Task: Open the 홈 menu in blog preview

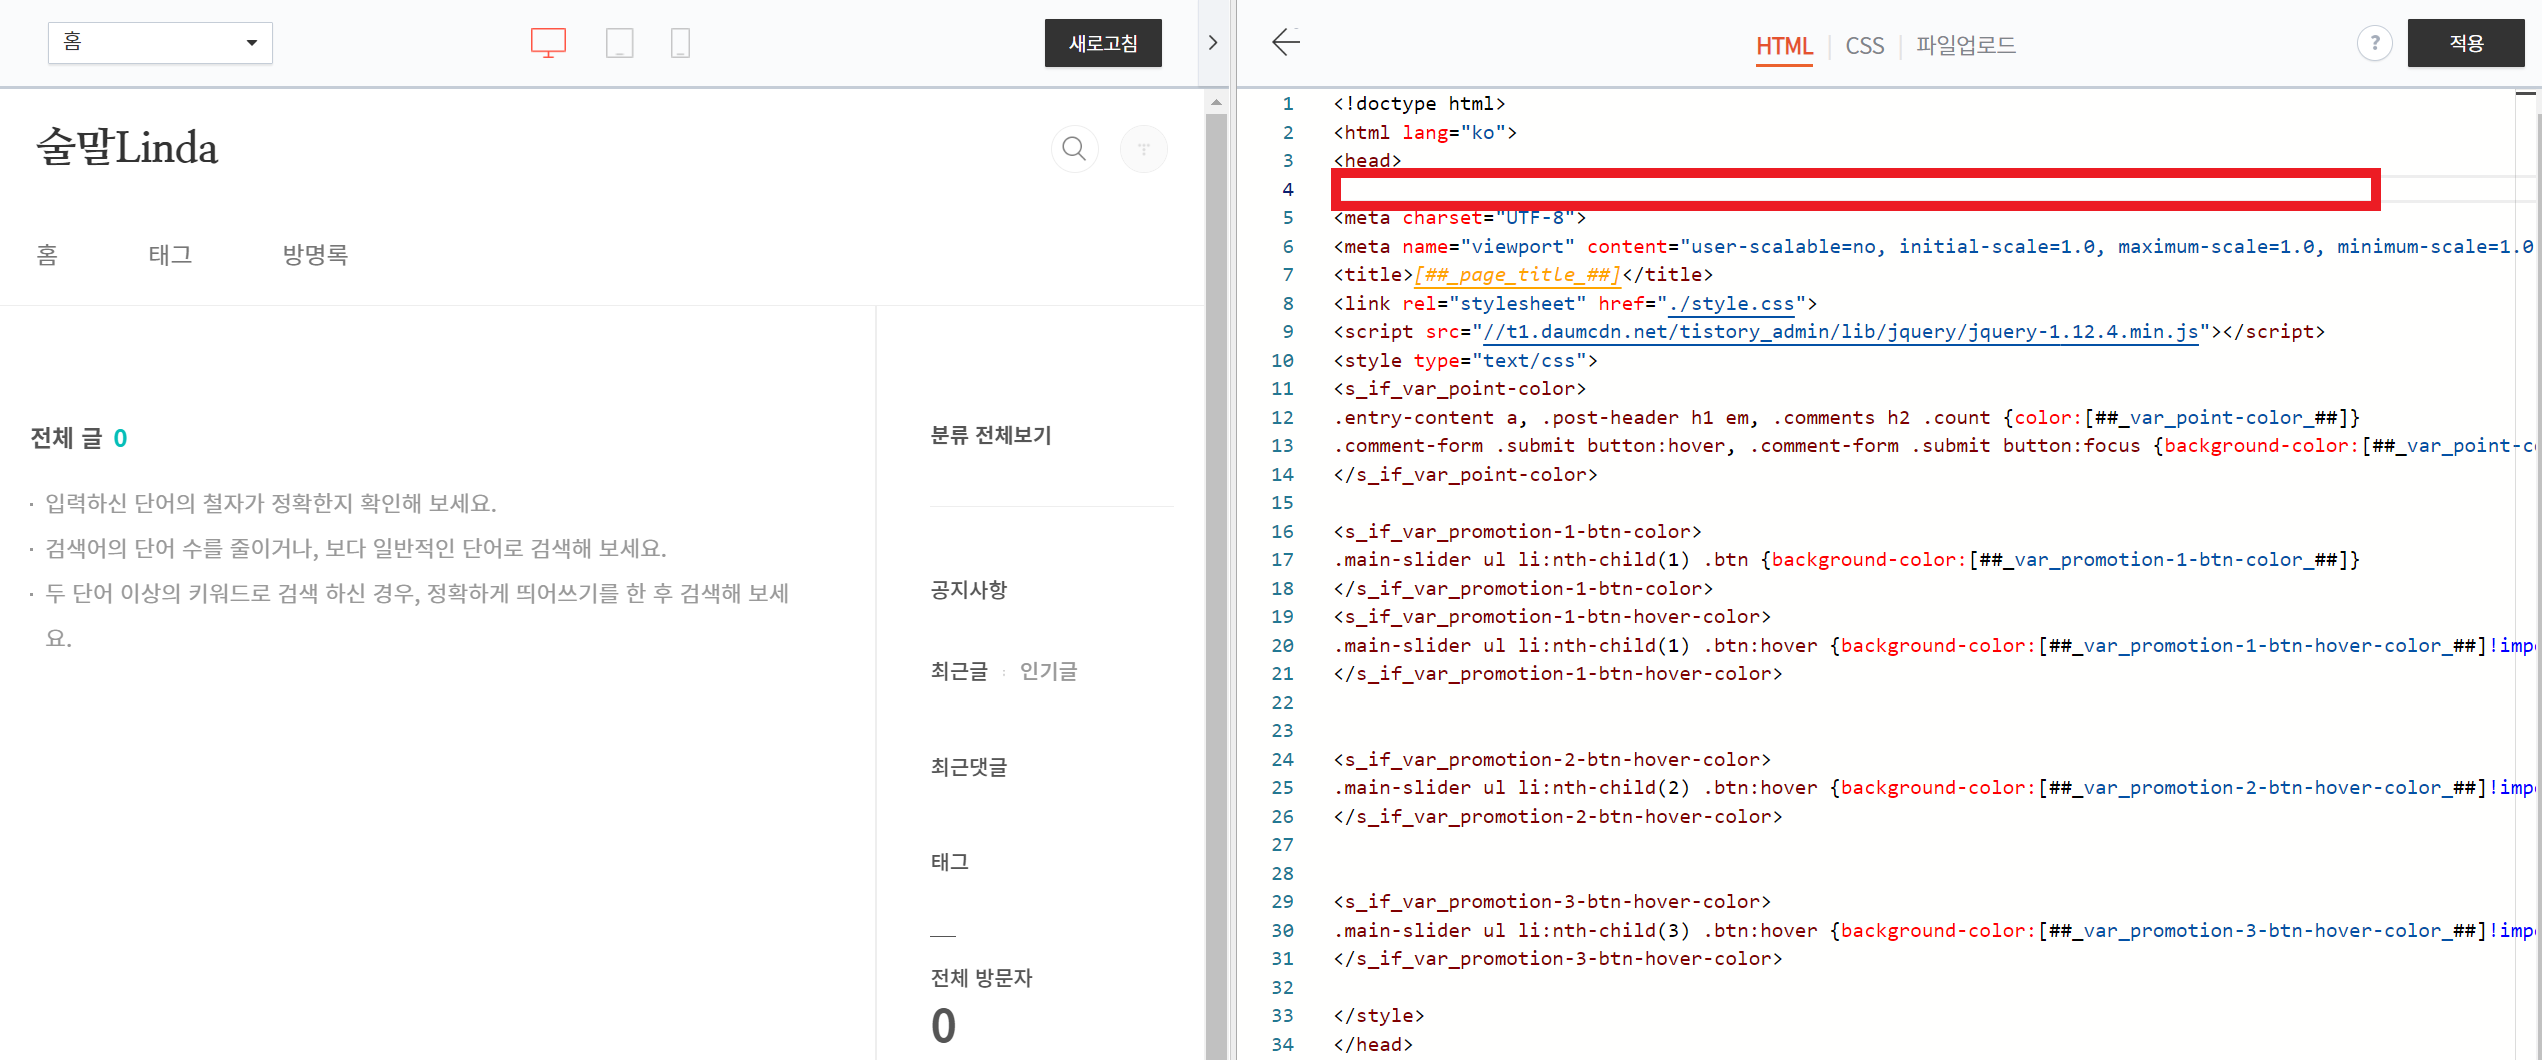Action: 47,255
